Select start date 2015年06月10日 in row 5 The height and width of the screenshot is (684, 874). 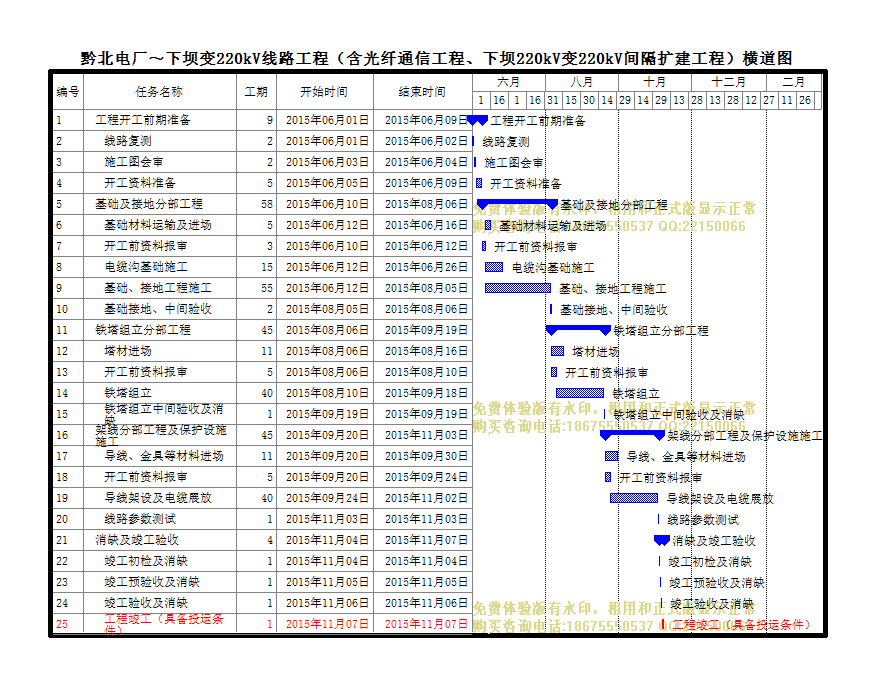click(x=327, y=204)
